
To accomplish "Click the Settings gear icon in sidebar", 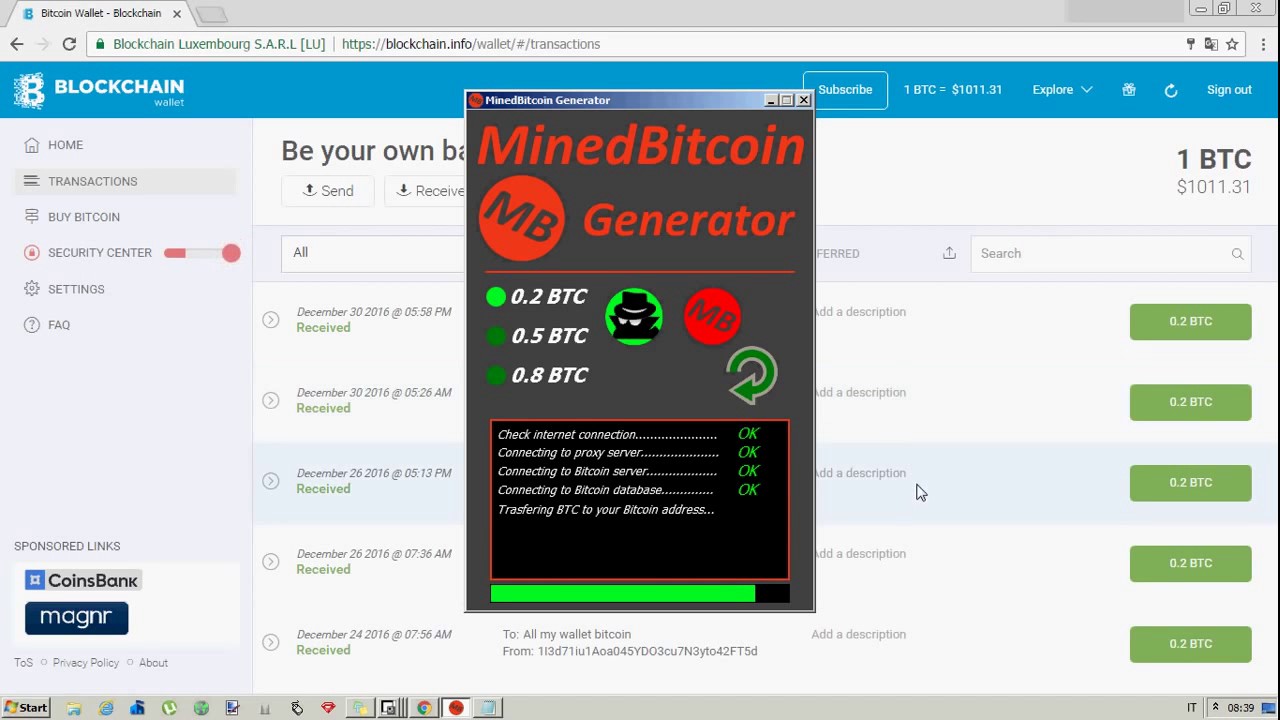I will 31,289.
